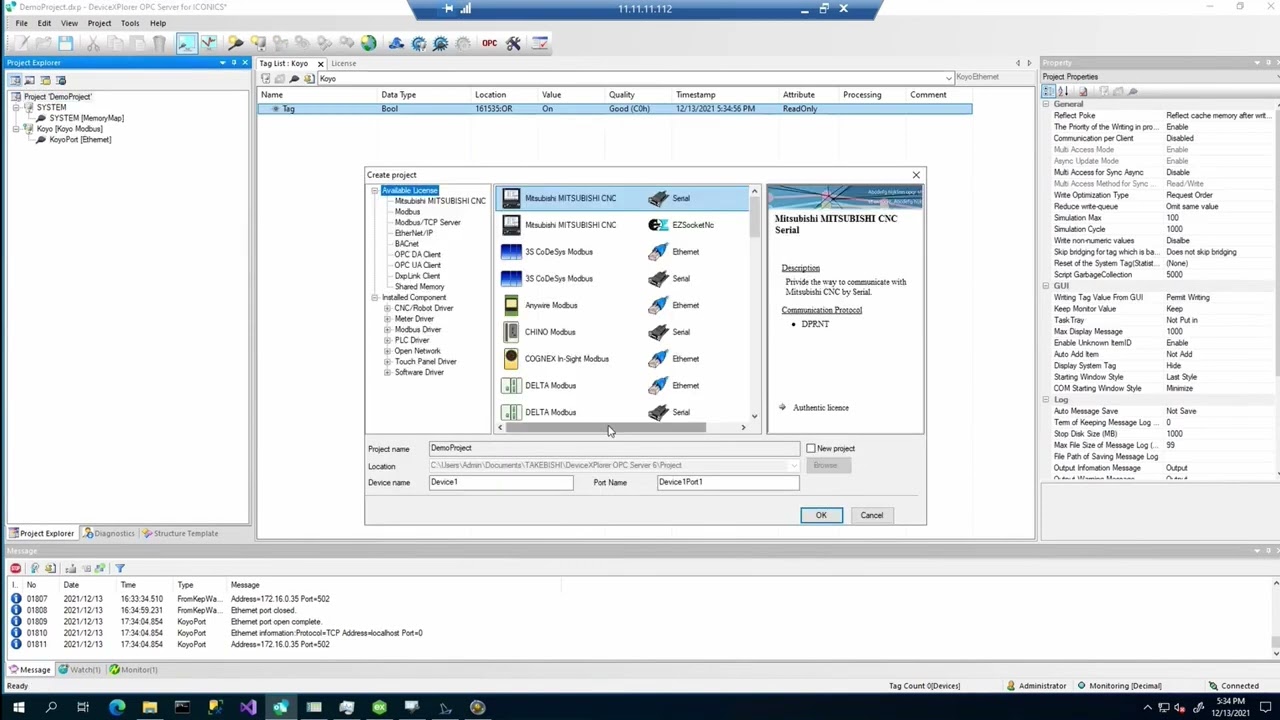Viewport: 1280px width, 720px height.
Task: Expand the Open Network node
Action: click(387, 351)
